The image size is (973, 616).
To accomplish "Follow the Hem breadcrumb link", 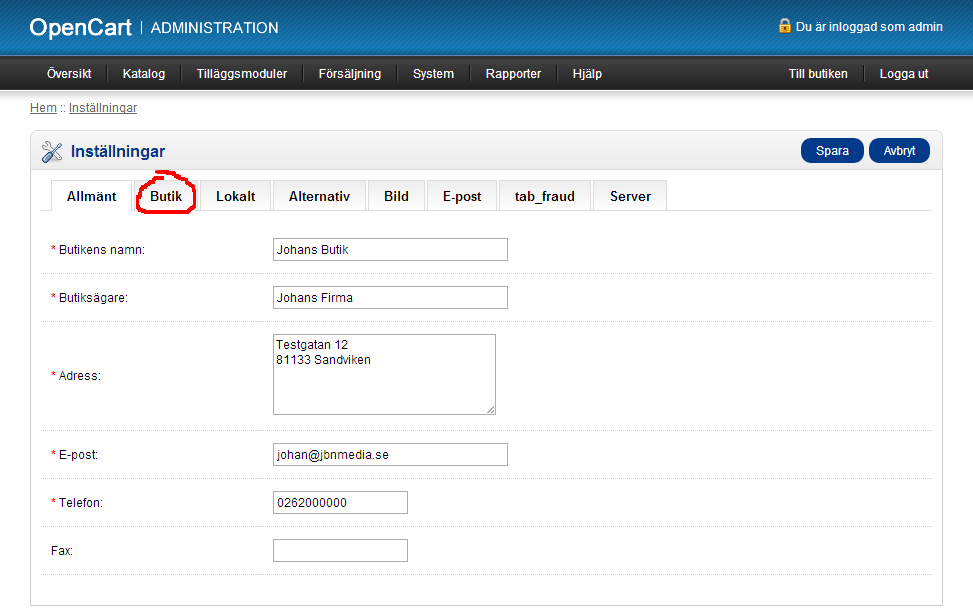I will coord(43,108).
